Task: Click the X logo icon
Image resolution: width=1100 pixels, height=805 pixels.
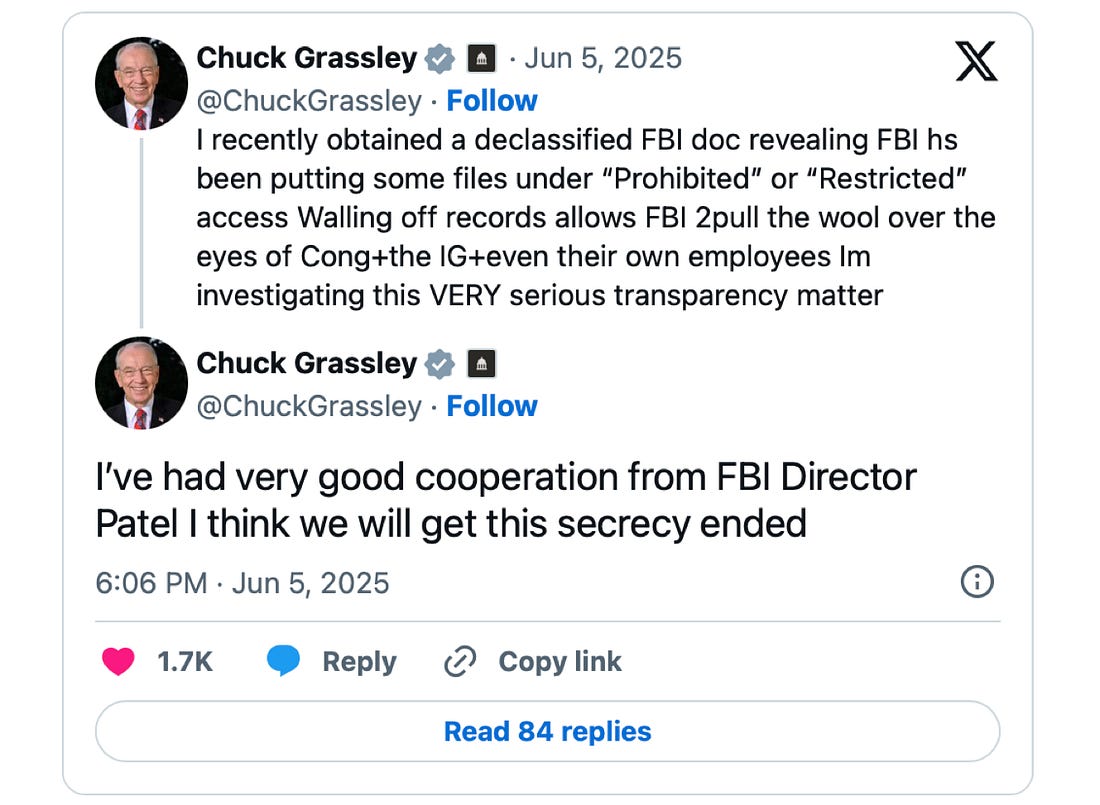Action: tap(976, 63)
